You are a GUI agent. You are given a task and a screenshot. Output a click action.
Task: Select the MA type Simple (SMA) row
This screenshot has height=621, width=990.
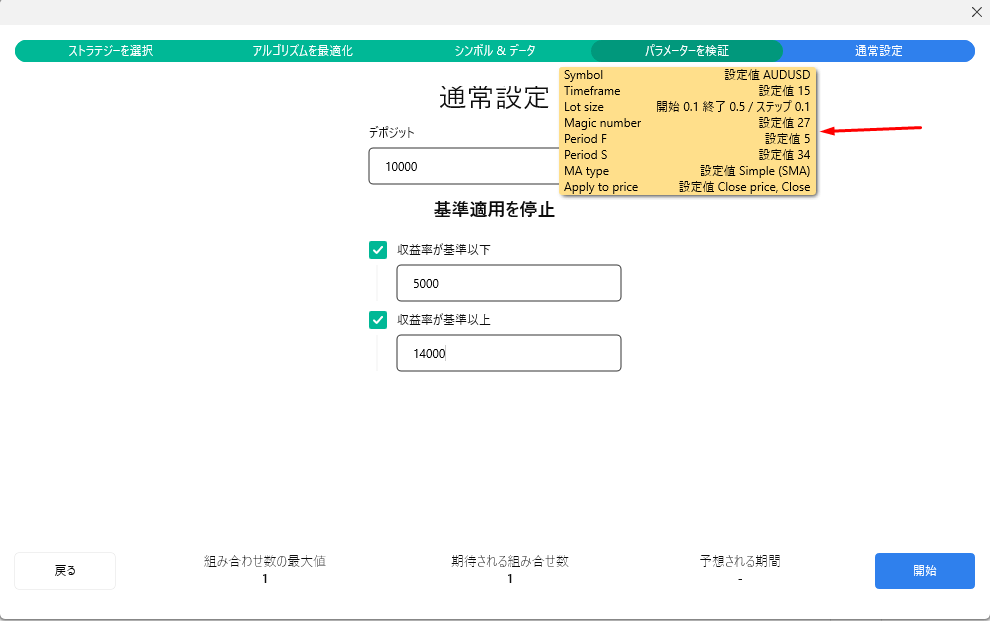[687, 171]
